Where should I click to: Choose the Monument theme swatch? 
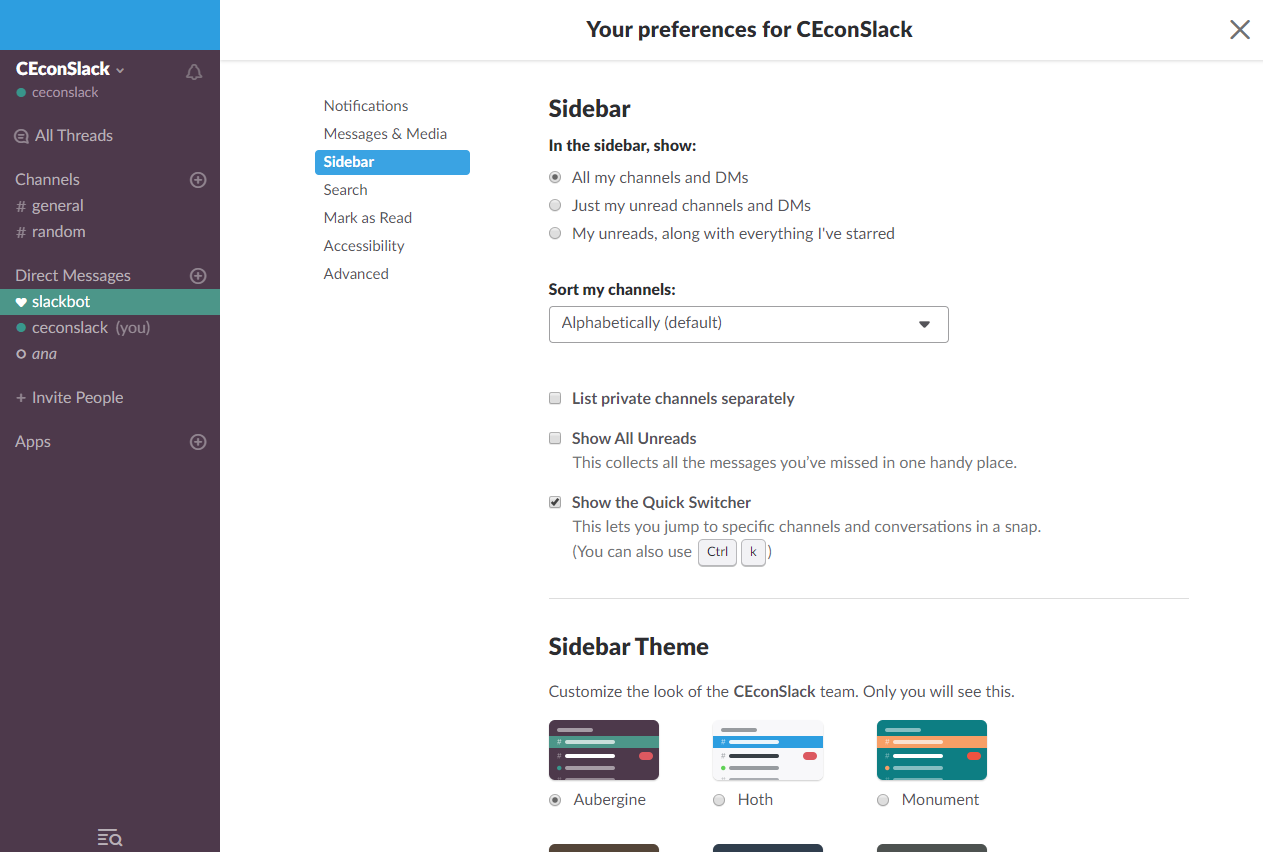pyautogui.click(x=931, y=750)
